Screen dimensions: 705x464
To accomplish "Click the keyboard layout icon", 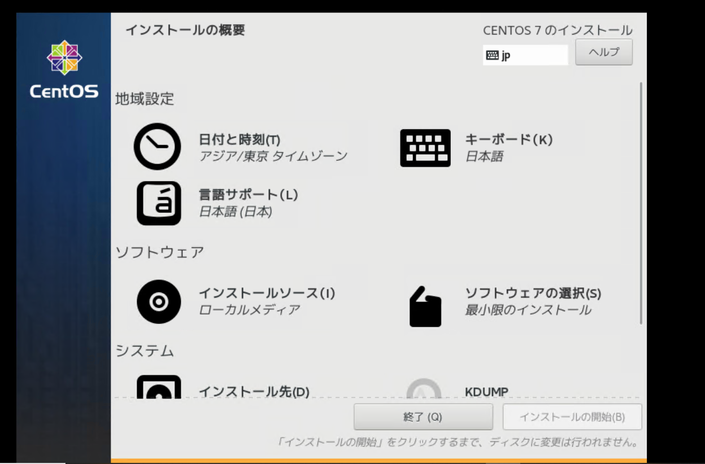I will [x=425, y=148].
